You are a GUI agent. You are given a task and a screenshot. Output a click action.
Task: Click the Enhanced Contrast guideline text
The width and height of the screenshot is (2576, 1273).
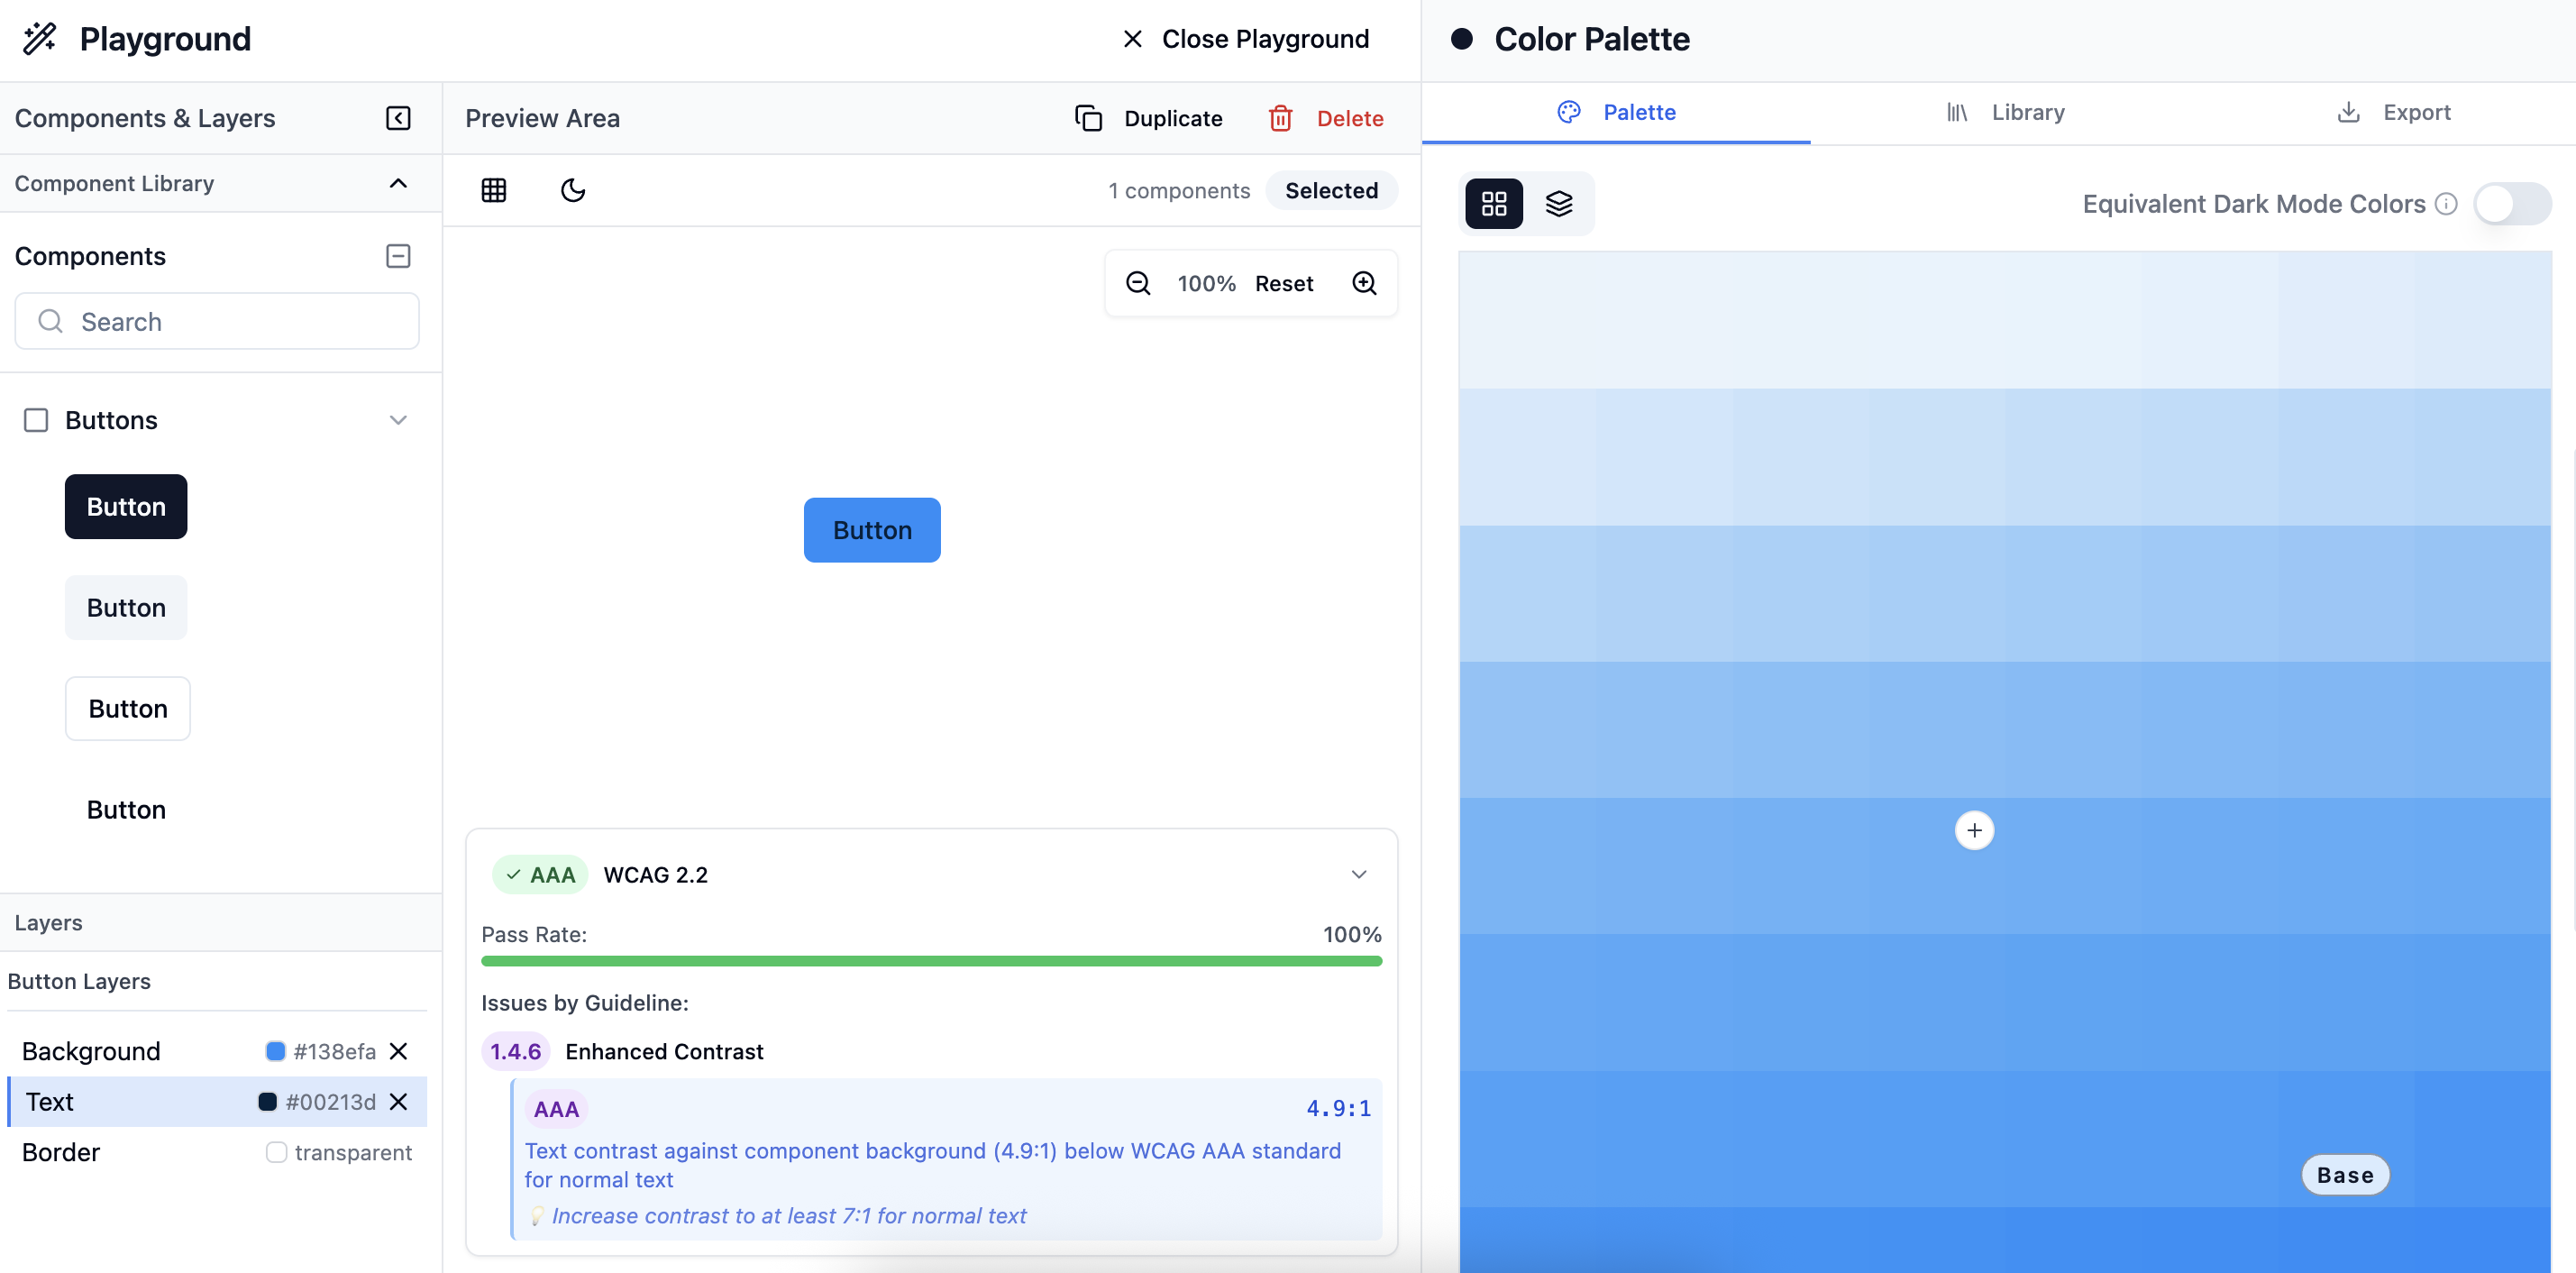tap(664, 1051)
